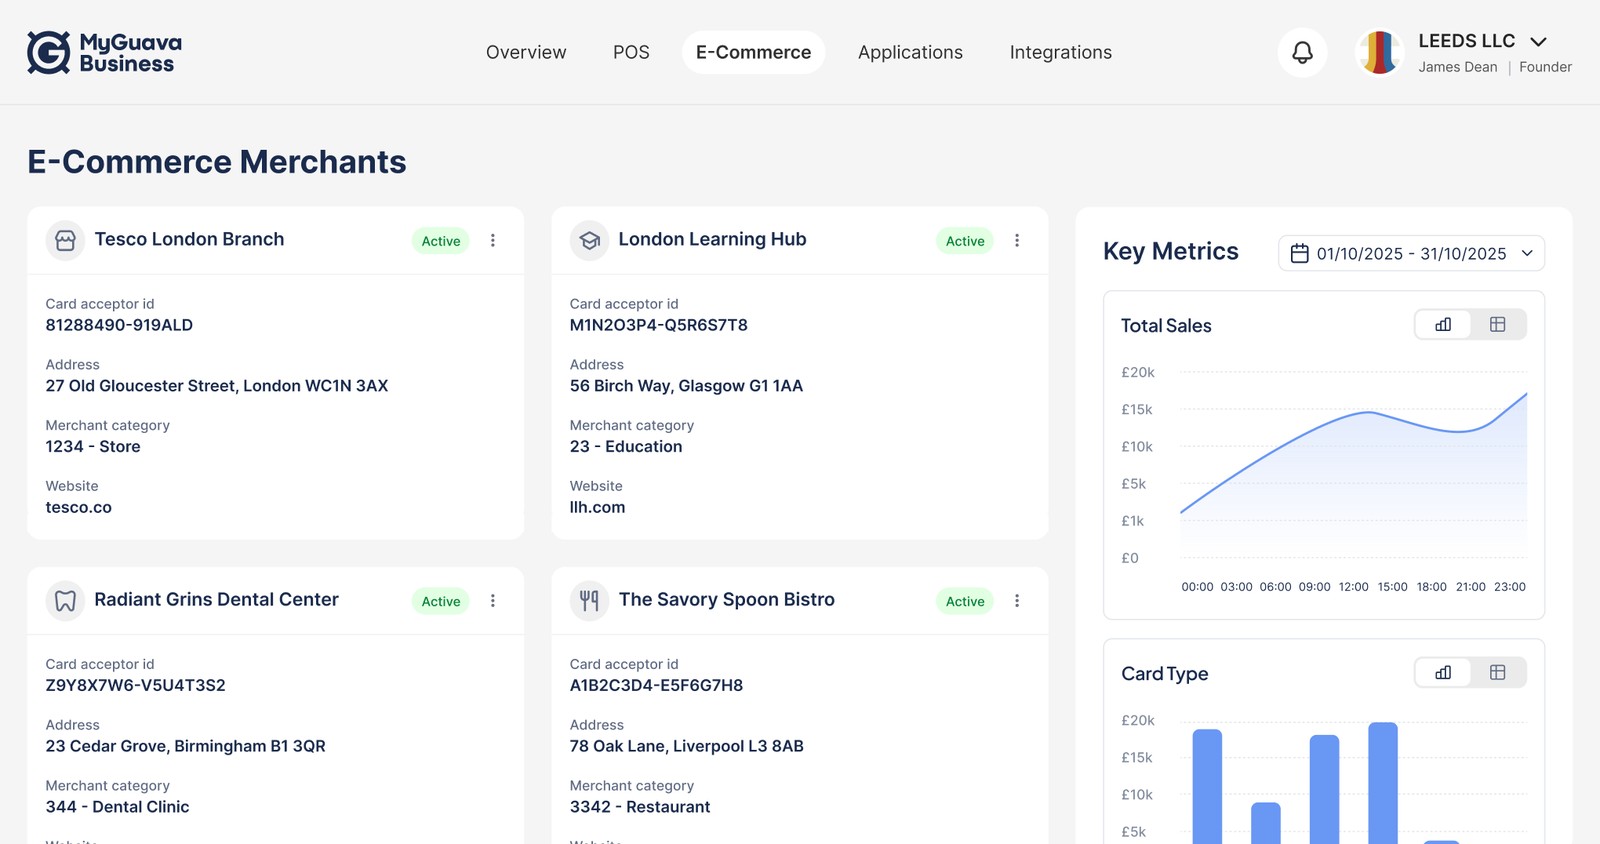Click merchant category 344 - Dental Clinic

(x=117, y=807)
